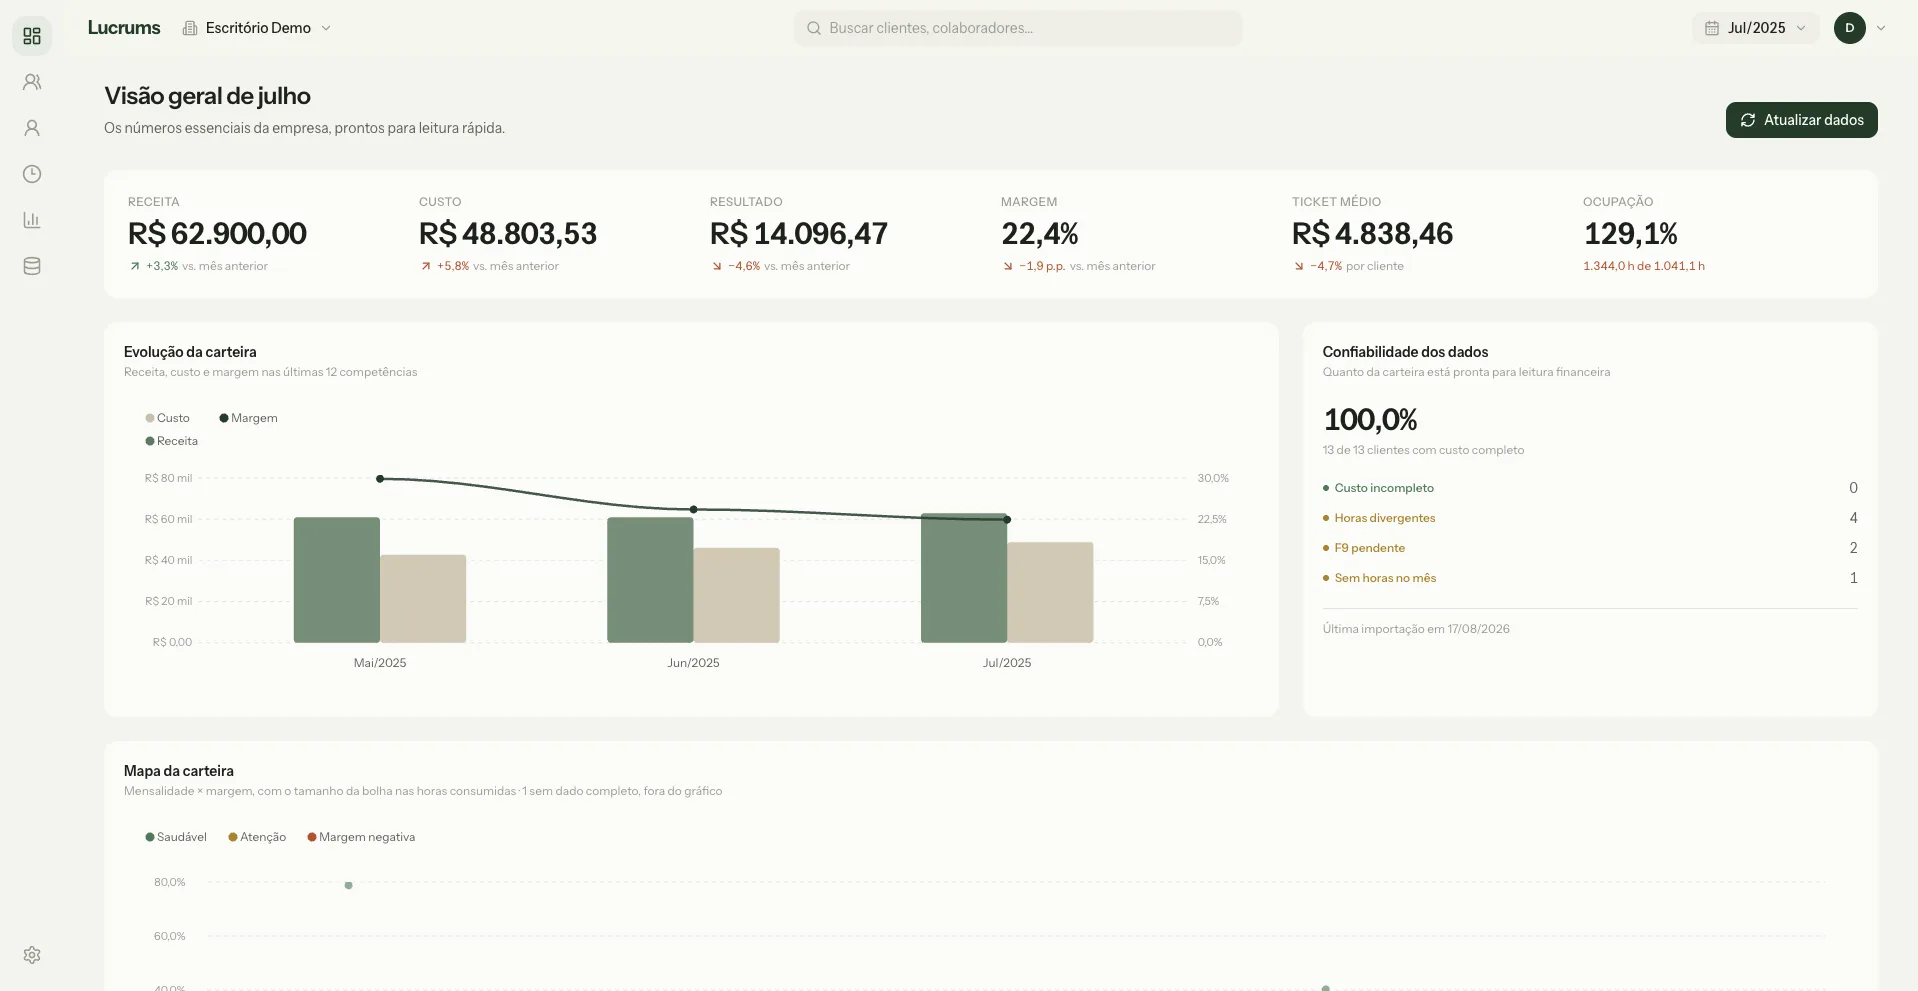Open the bar chart reports icon in sidebar
Viewport: 1918px width, 991px height.
(x=32, y=220)
